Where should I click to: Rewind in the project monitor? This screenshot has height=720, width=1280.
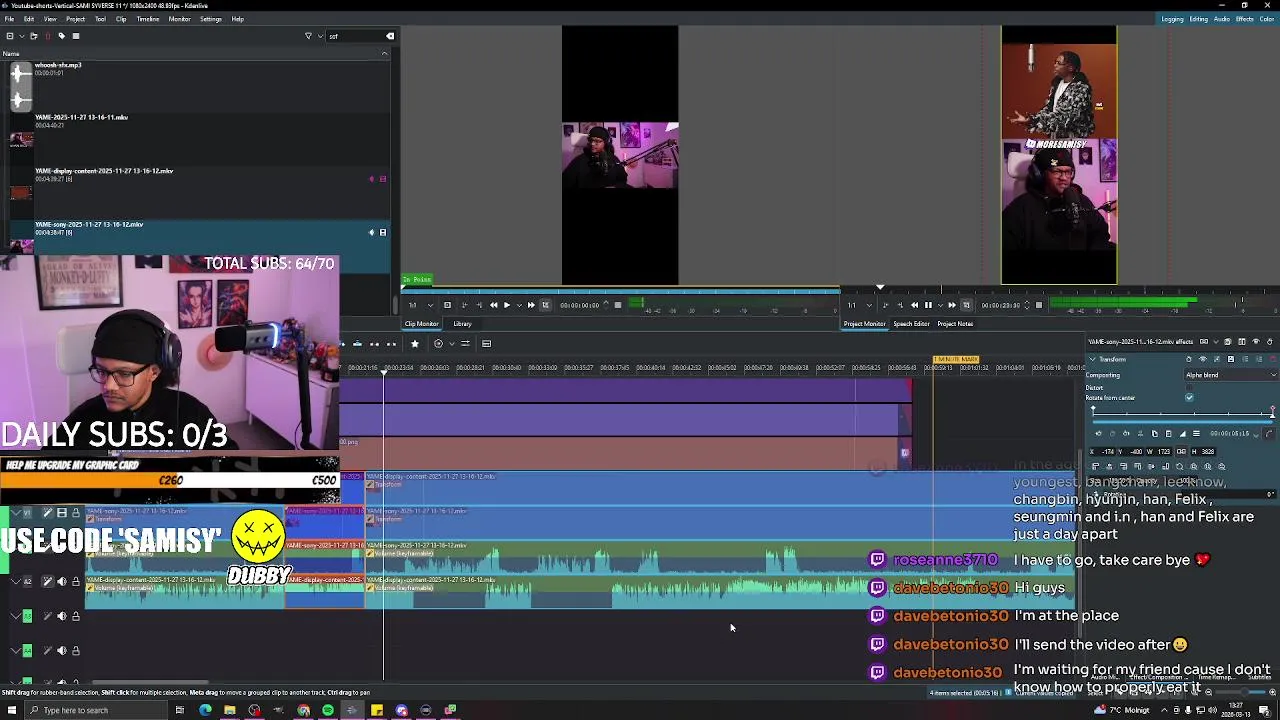(914, 305)
